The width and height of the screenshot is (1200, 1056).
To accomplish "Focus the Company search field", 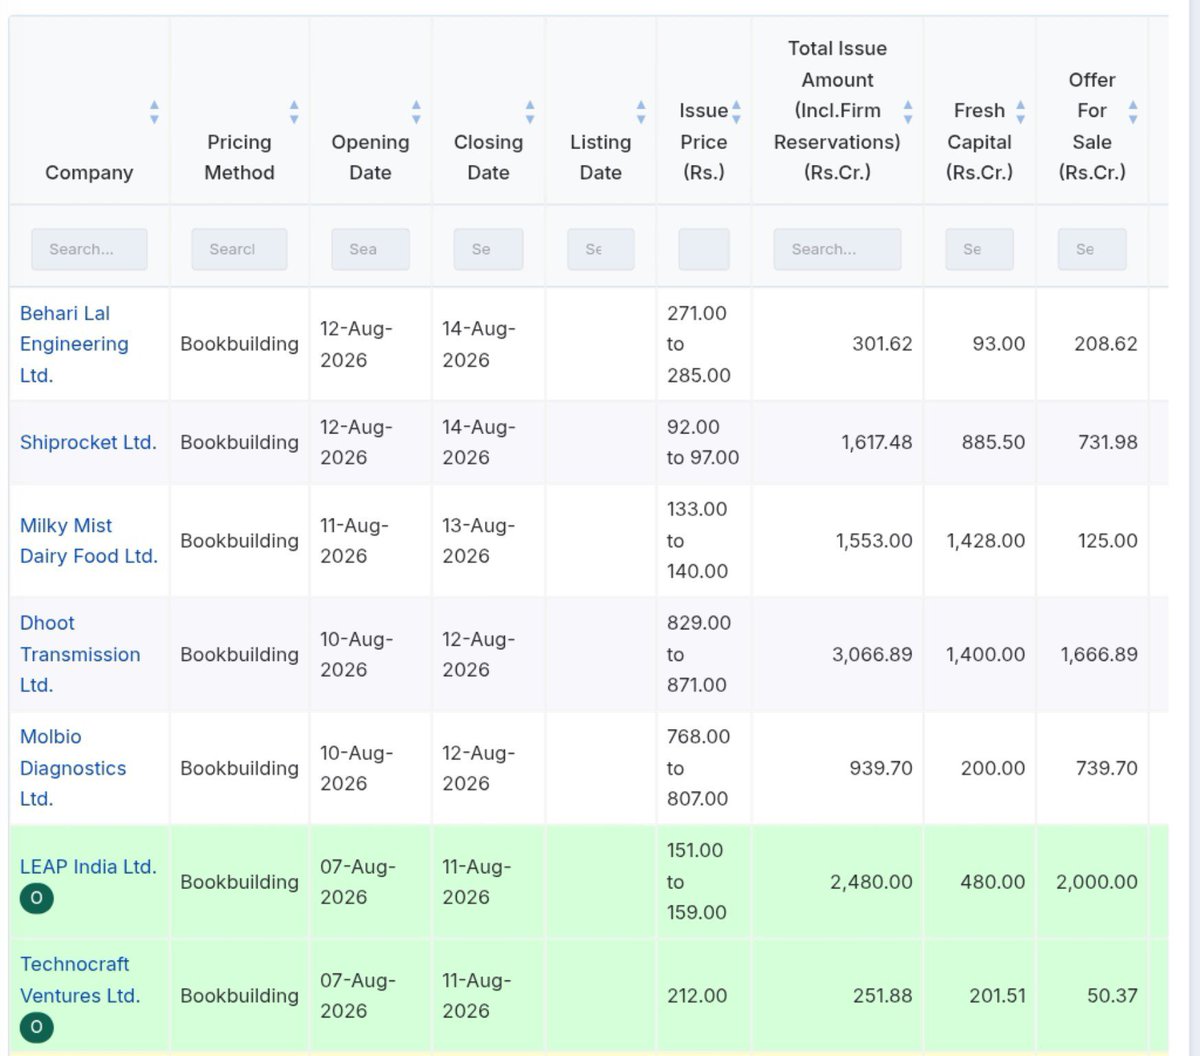I will coord(89,249).
